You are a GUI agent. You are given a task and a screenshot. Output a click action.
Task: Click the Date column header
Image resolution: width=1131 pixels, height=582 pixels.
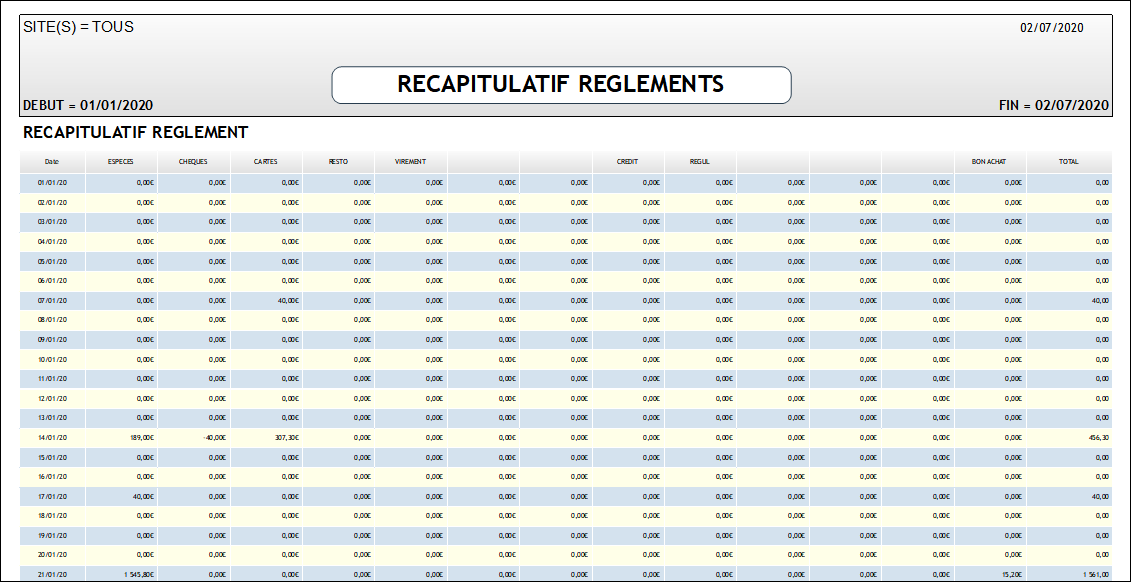52,161
